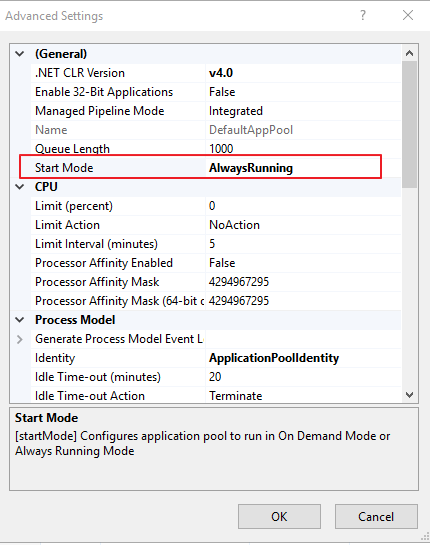The image size is (430, 545).
Task: Collapse the Process Model section
Action: pos(20,320)
